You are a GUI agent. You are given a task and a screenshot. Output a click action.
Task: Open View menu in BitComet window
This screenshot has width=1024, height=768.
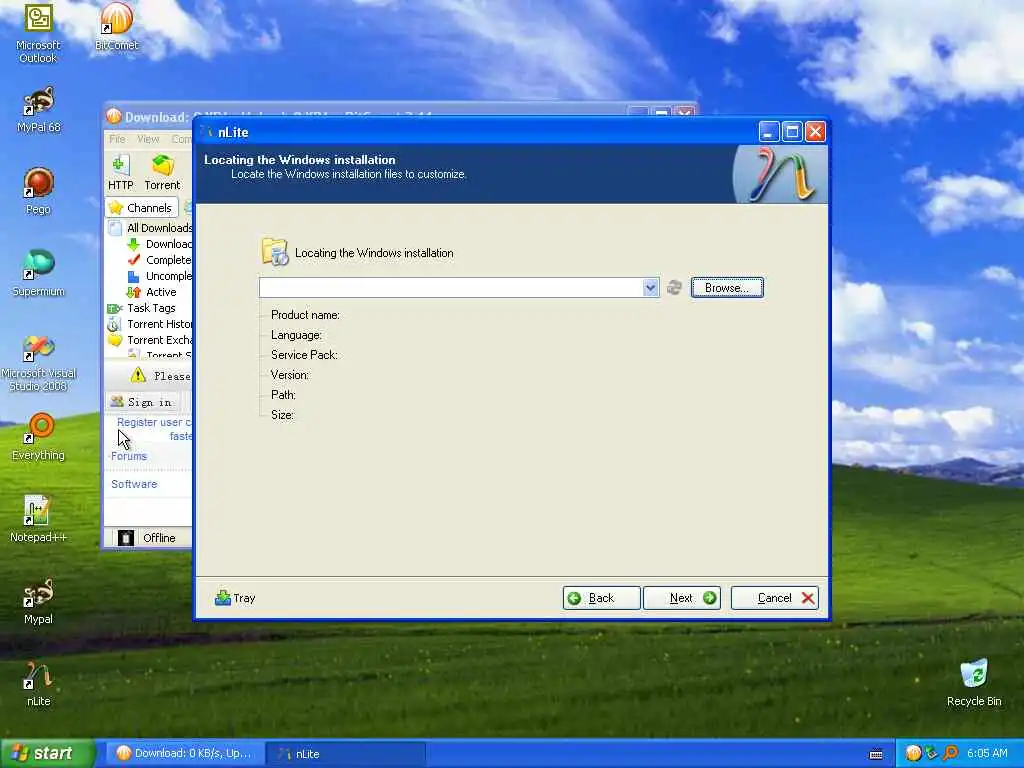click(x=148, y=139)
